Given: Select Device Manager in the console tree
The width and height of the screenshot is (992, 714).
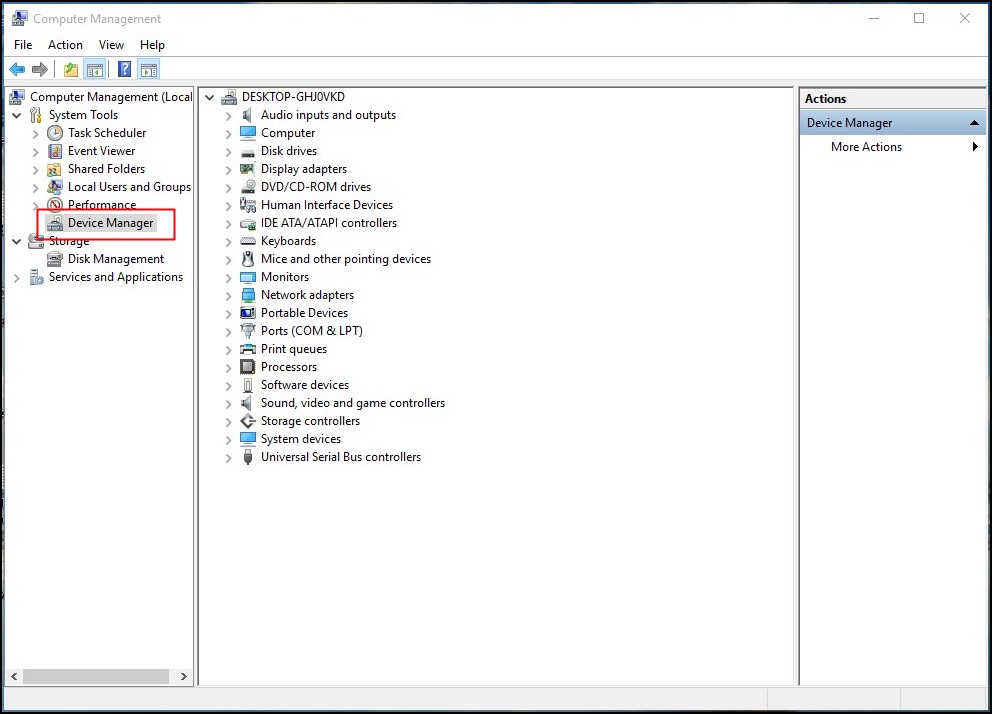Looking at the screenshot, I should click(x=111, y=223).
